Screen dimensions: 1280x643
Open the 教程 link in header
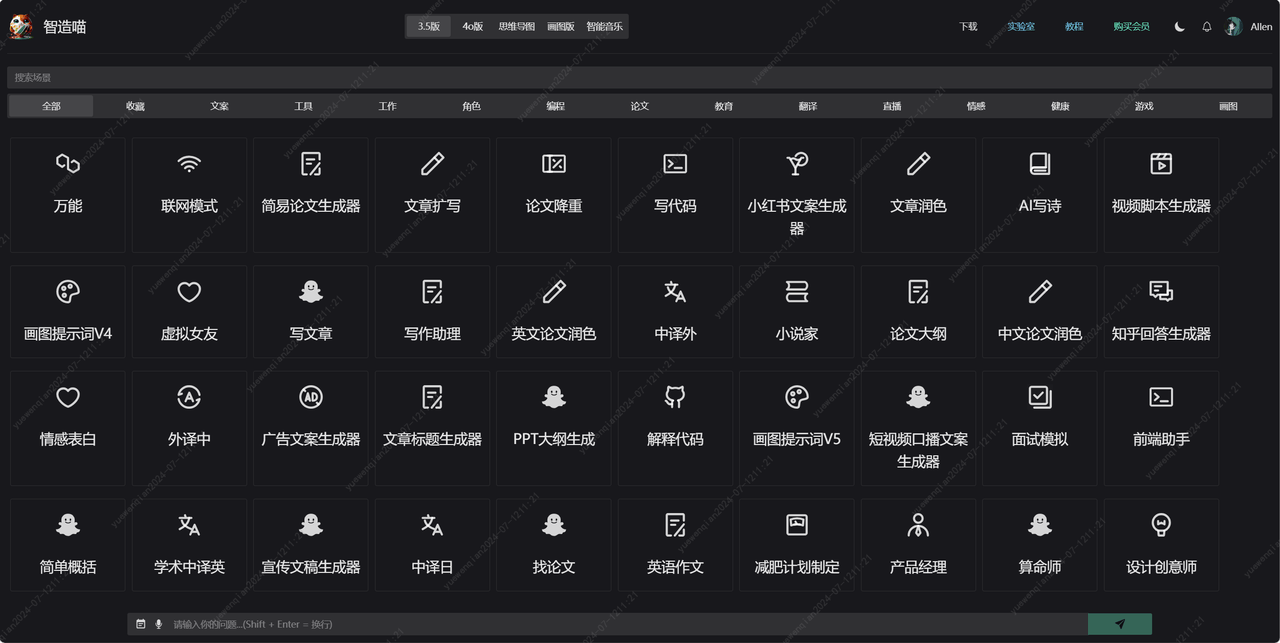1074,27
